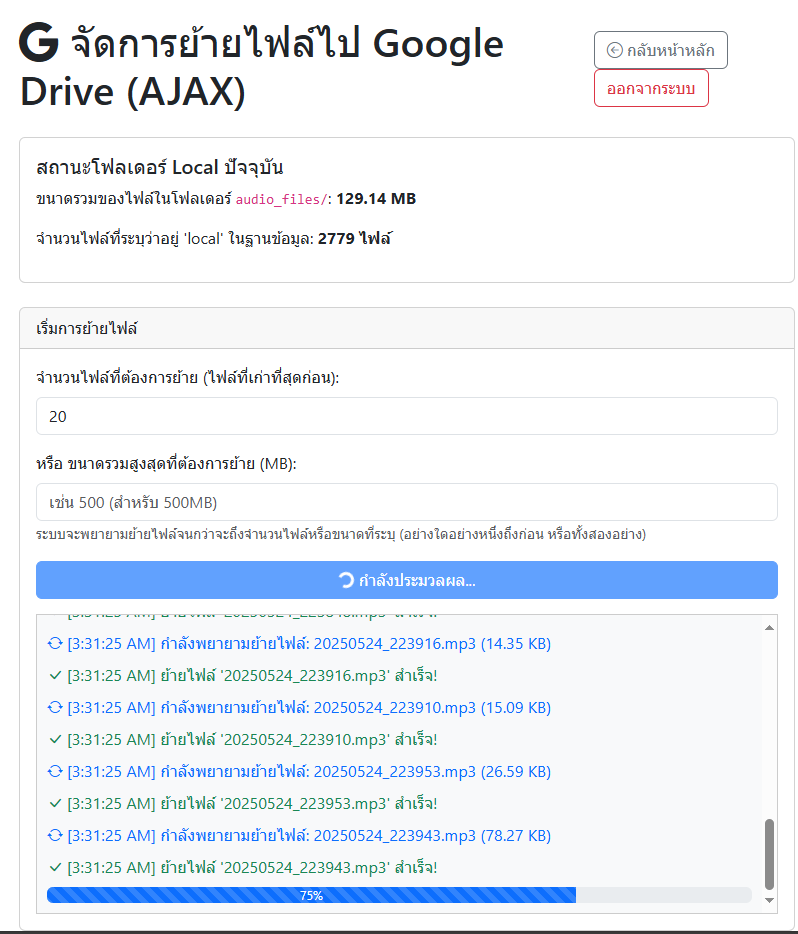Click sync icon beside 20250524_223910.mp3 attempt log
The image size is (798, 934).
pyautogui.click(x=55, y=708)
